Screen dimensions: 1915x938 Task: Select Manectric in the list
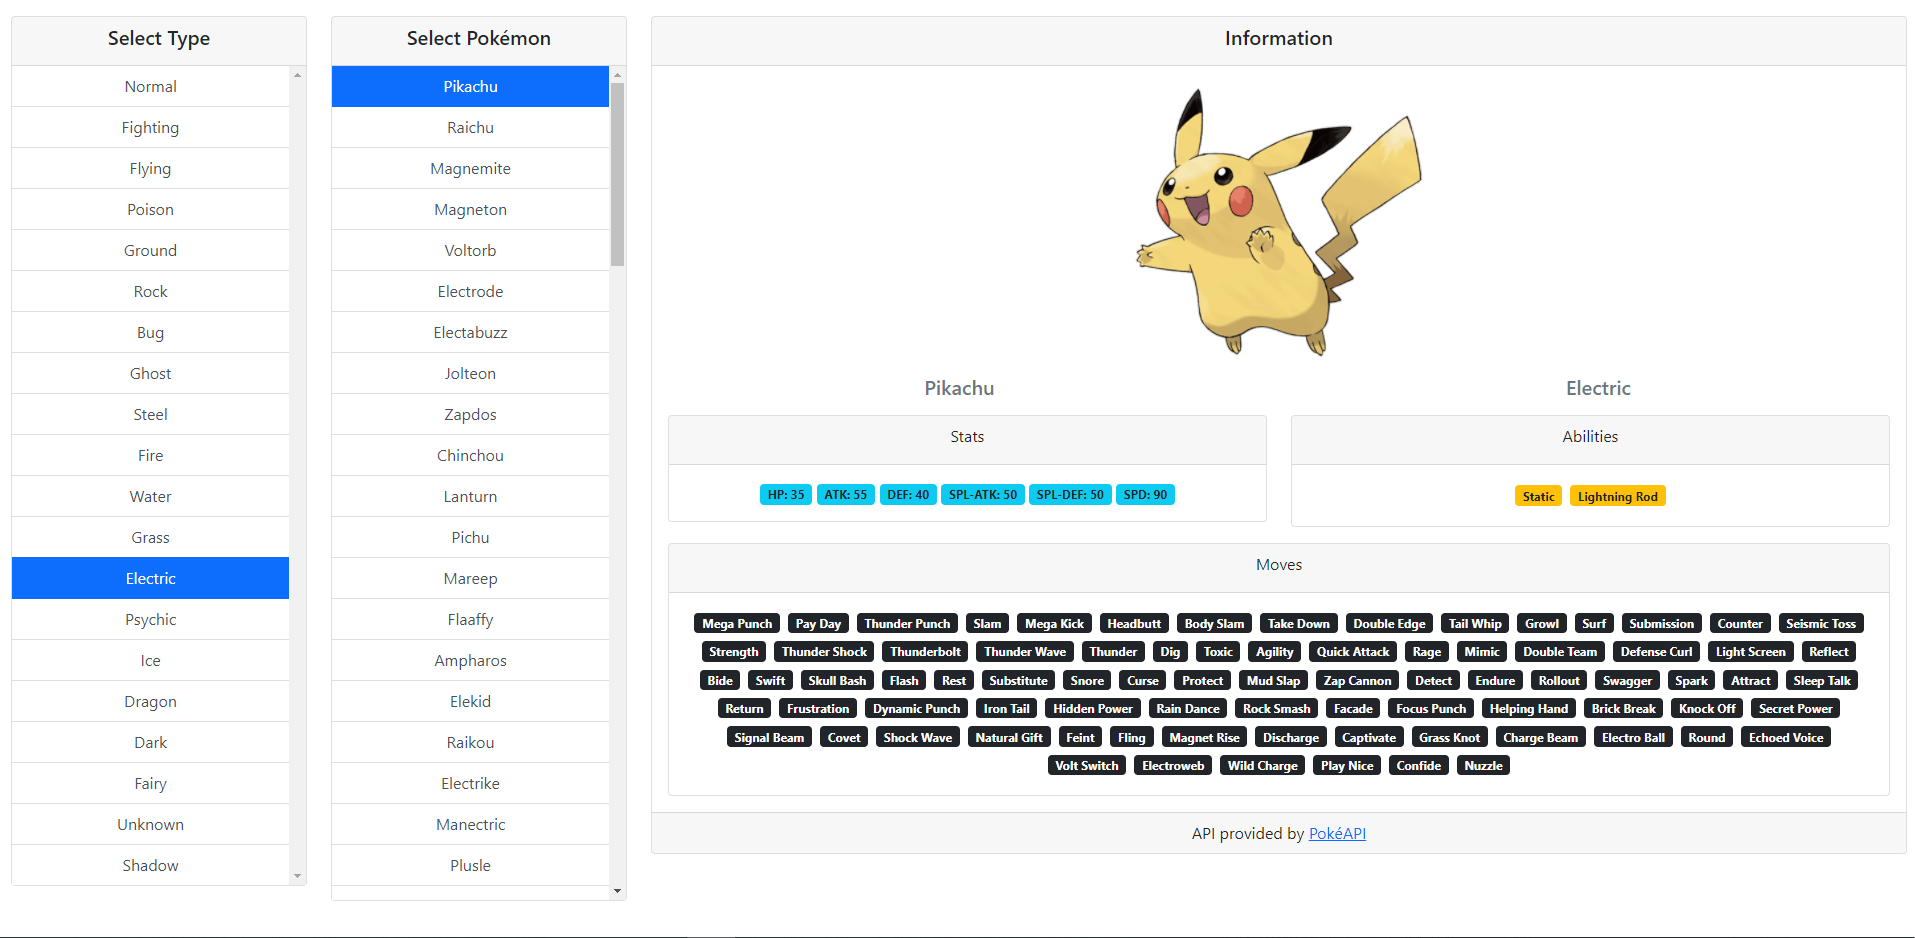coord(470,824)
